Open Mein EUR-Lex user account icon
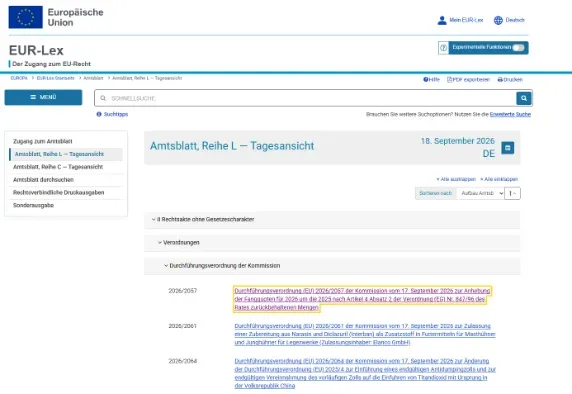 [442, 20]
